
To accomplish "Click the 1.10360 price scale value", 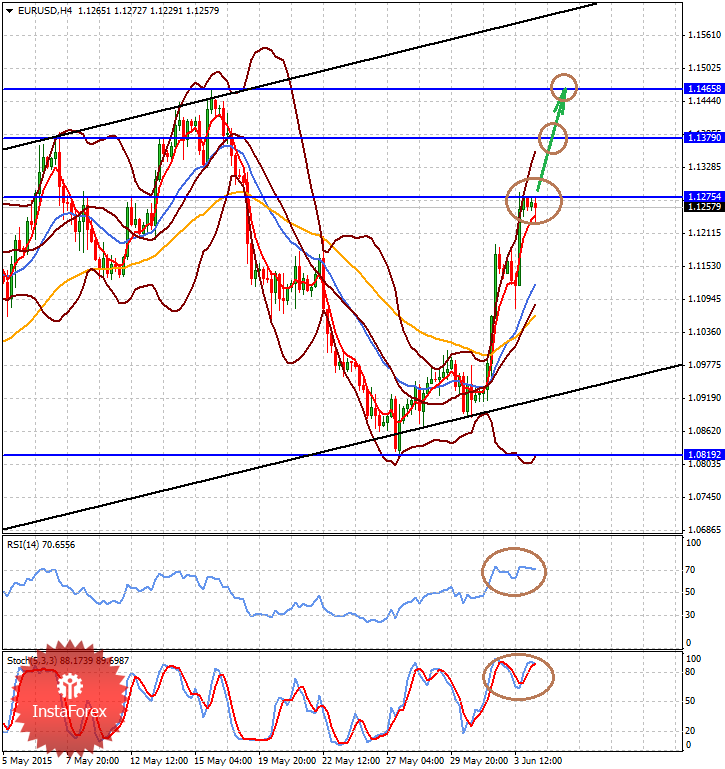I will 704,332.
